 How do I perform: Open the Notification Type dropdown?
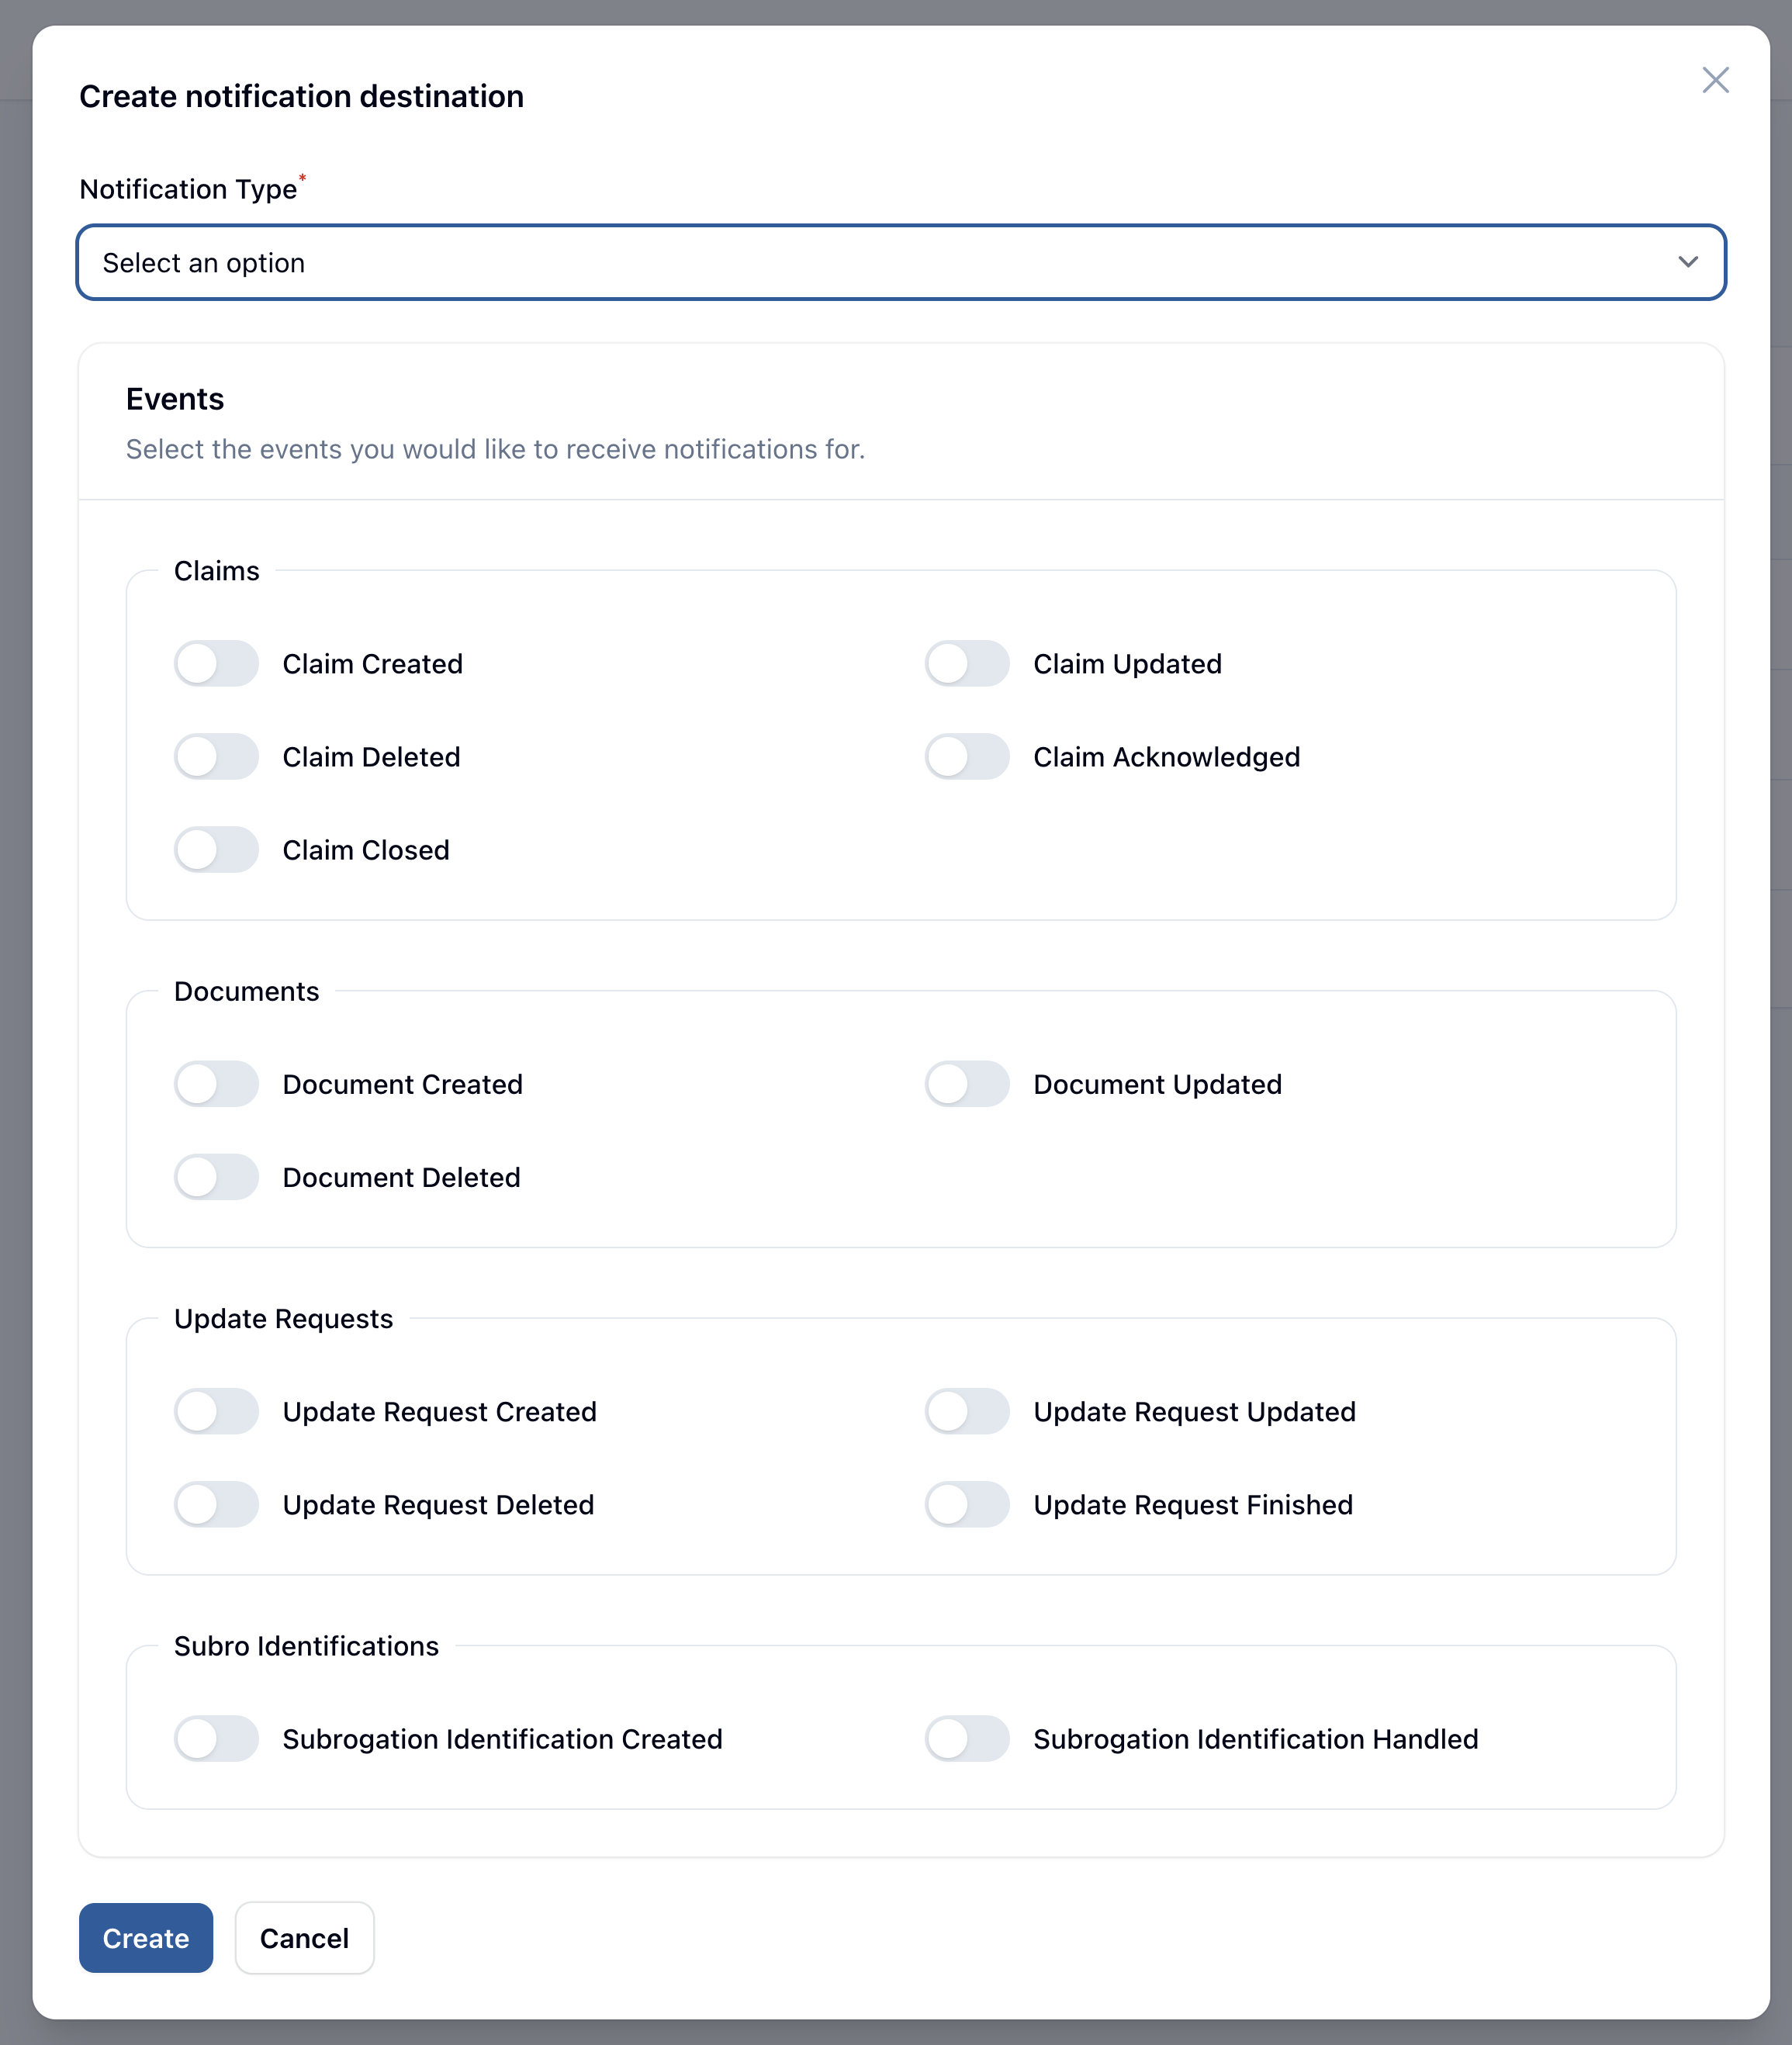pyautogui.click(x=900, y=262)
